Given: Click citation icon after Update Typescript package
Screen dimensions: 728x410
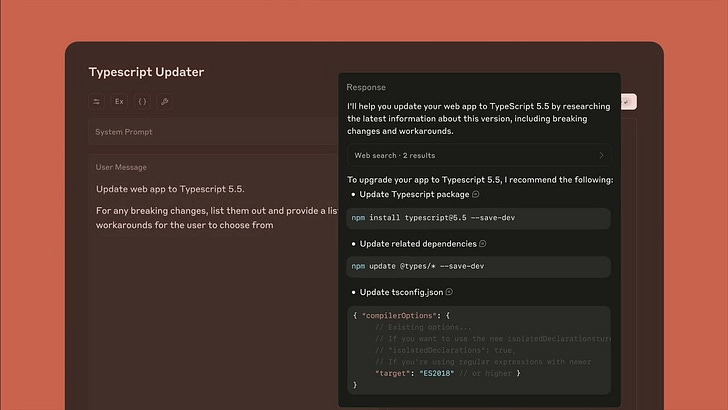Looking at the screenshot, I should pyautogui.click(x=476, y=195).
